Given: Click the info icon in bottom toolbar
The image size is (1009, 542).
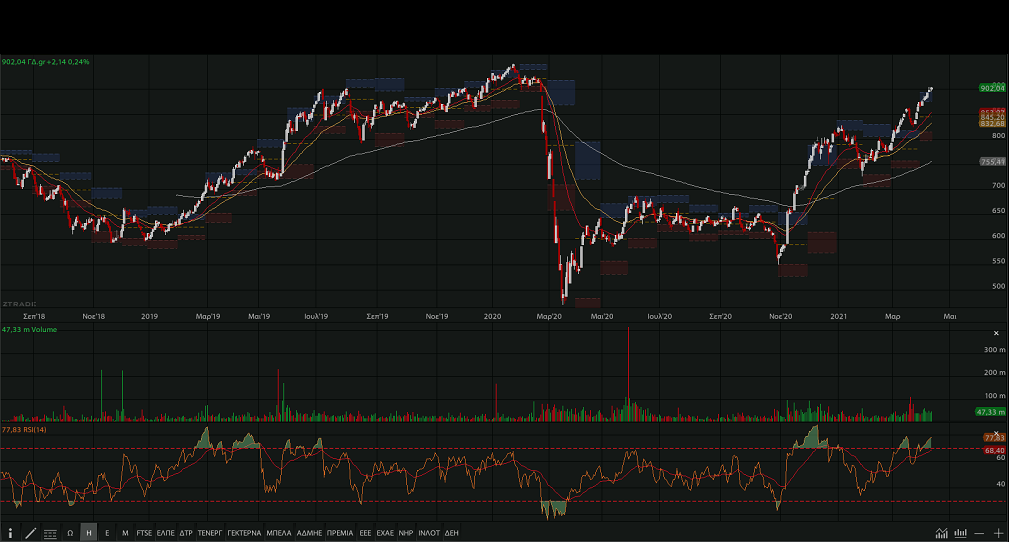Looking at the screenshot, I should [x=11, y=533].
